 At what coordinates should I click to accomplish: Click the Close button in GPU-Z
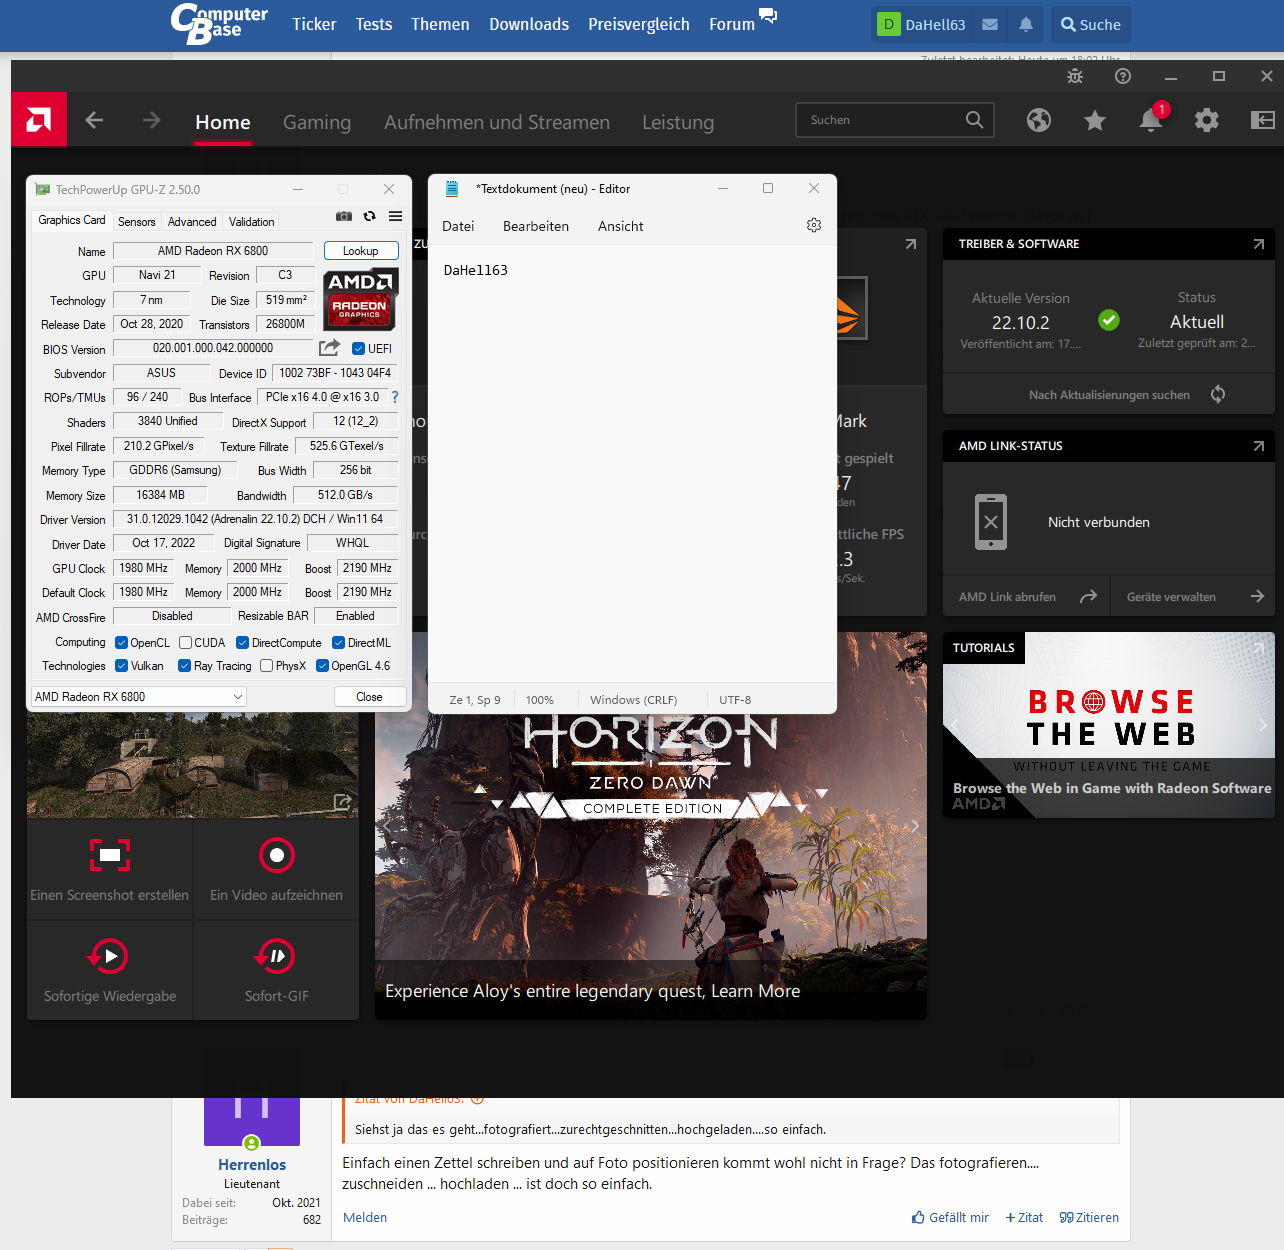(369, 697)
